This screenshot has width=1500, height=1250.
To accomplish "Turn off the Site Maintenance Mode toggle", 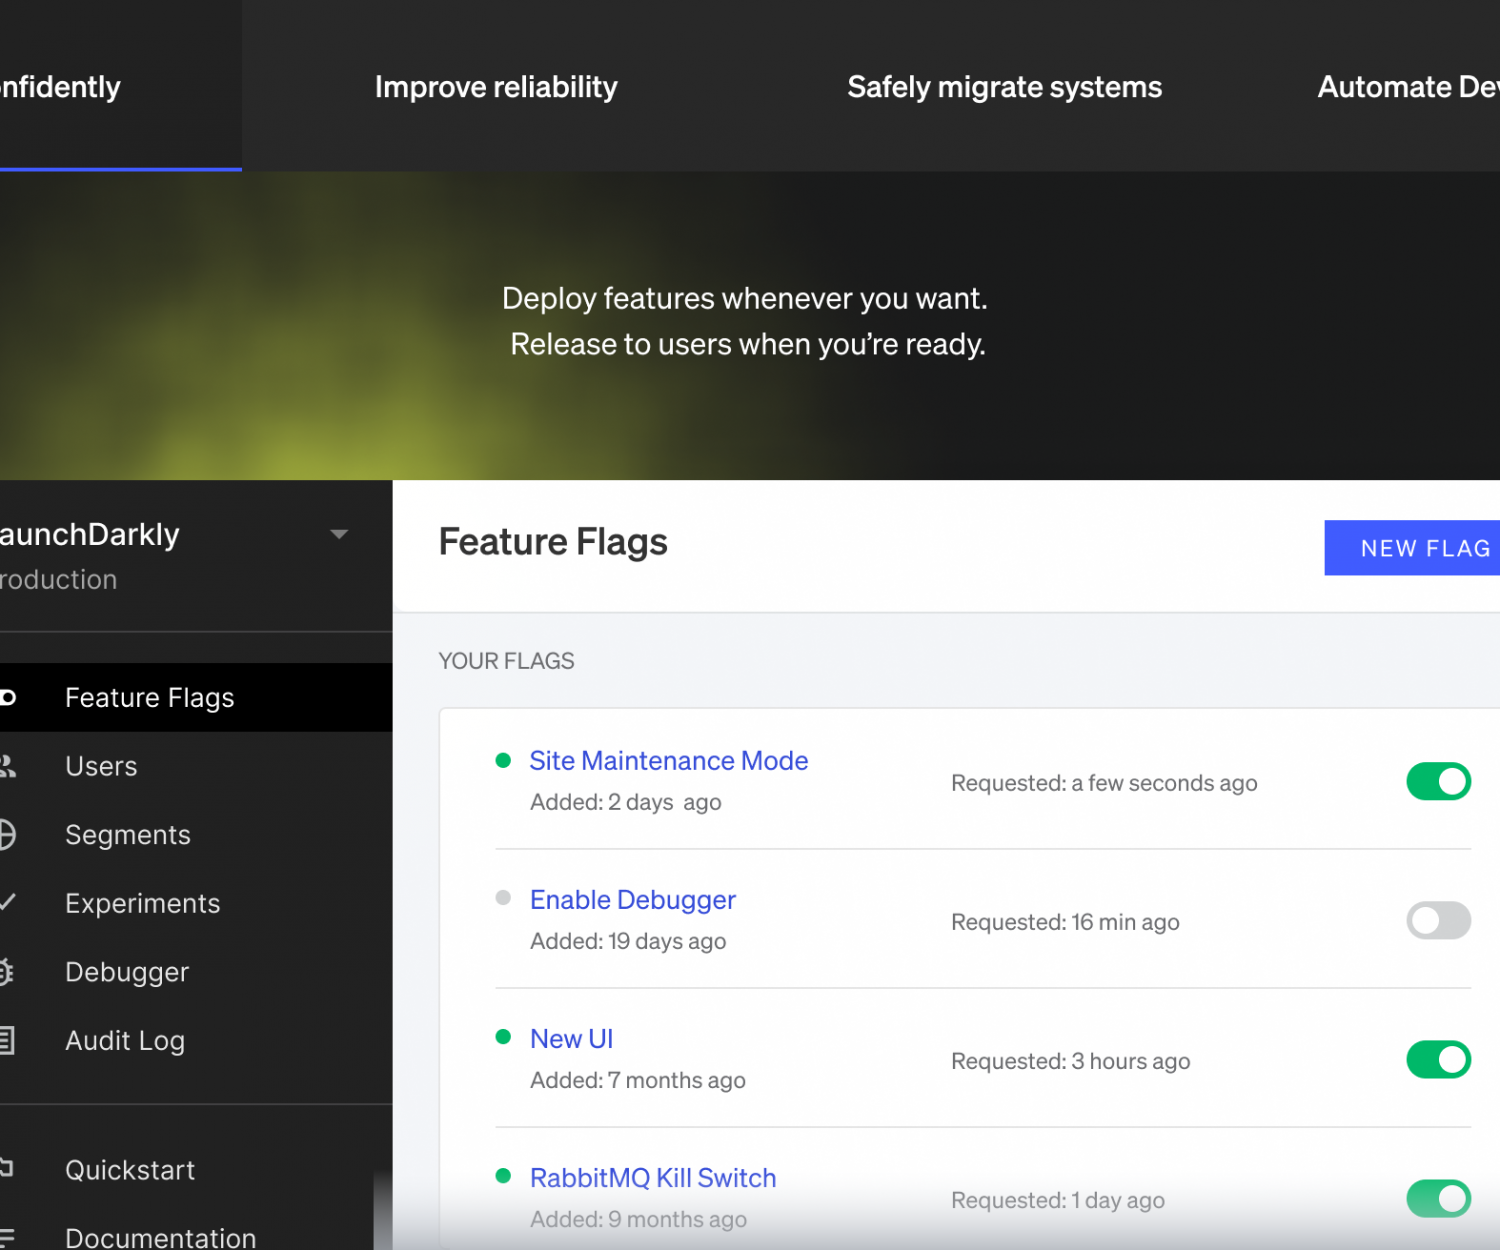I will pyautogui.click(x=1438, y=781).
